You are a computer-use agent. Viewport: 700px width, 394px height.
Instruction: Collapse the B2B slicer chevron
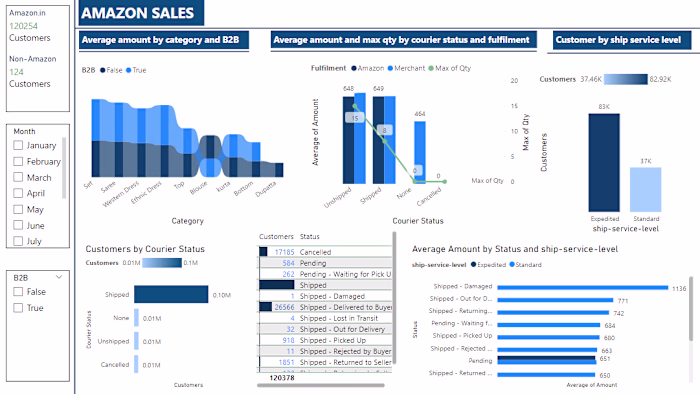[59, 277]
